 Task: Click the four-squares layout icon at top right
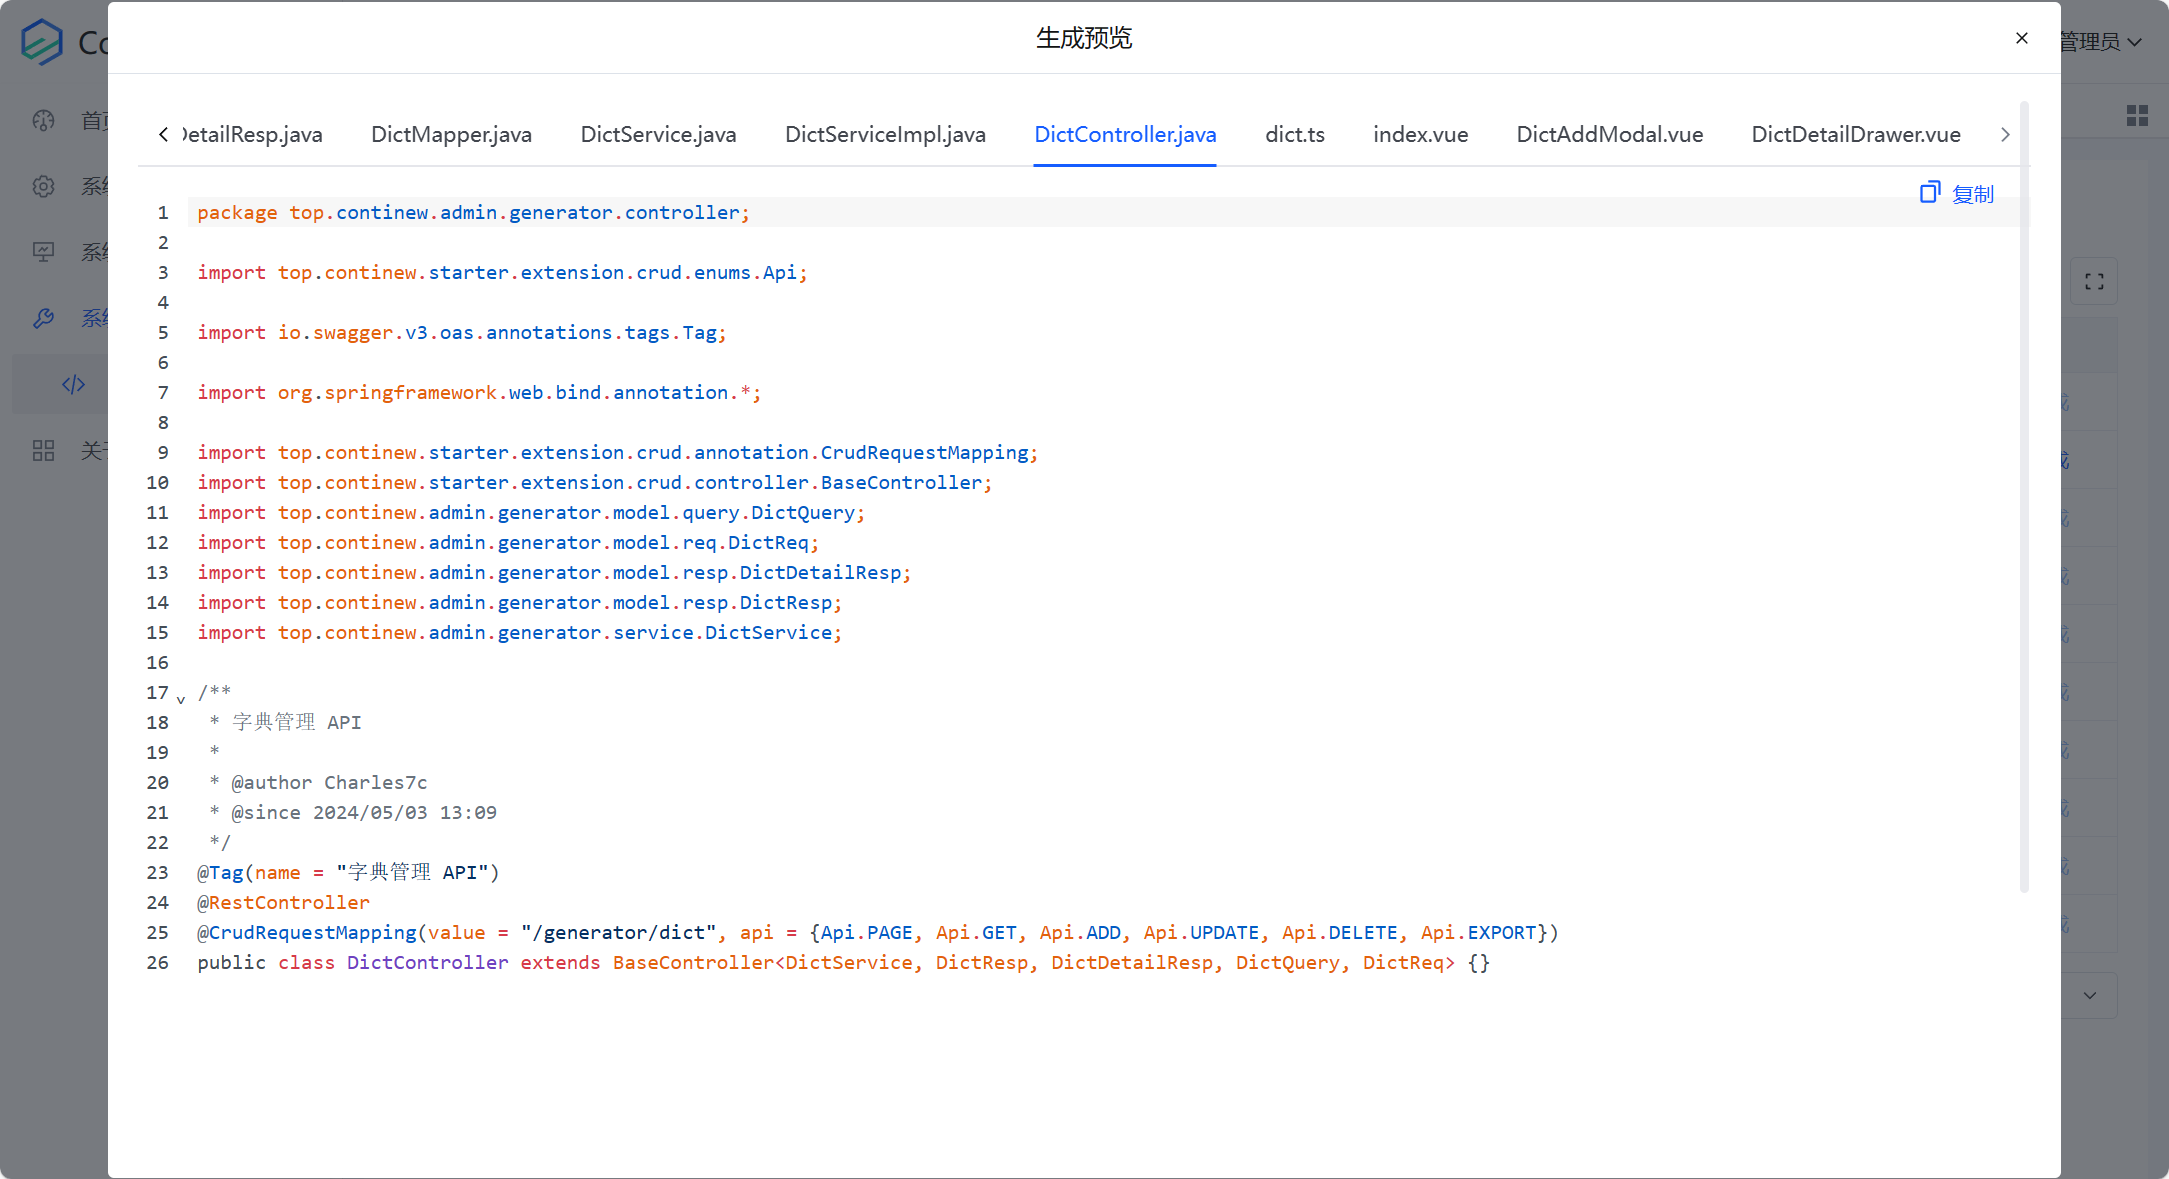click(2137, 116)
